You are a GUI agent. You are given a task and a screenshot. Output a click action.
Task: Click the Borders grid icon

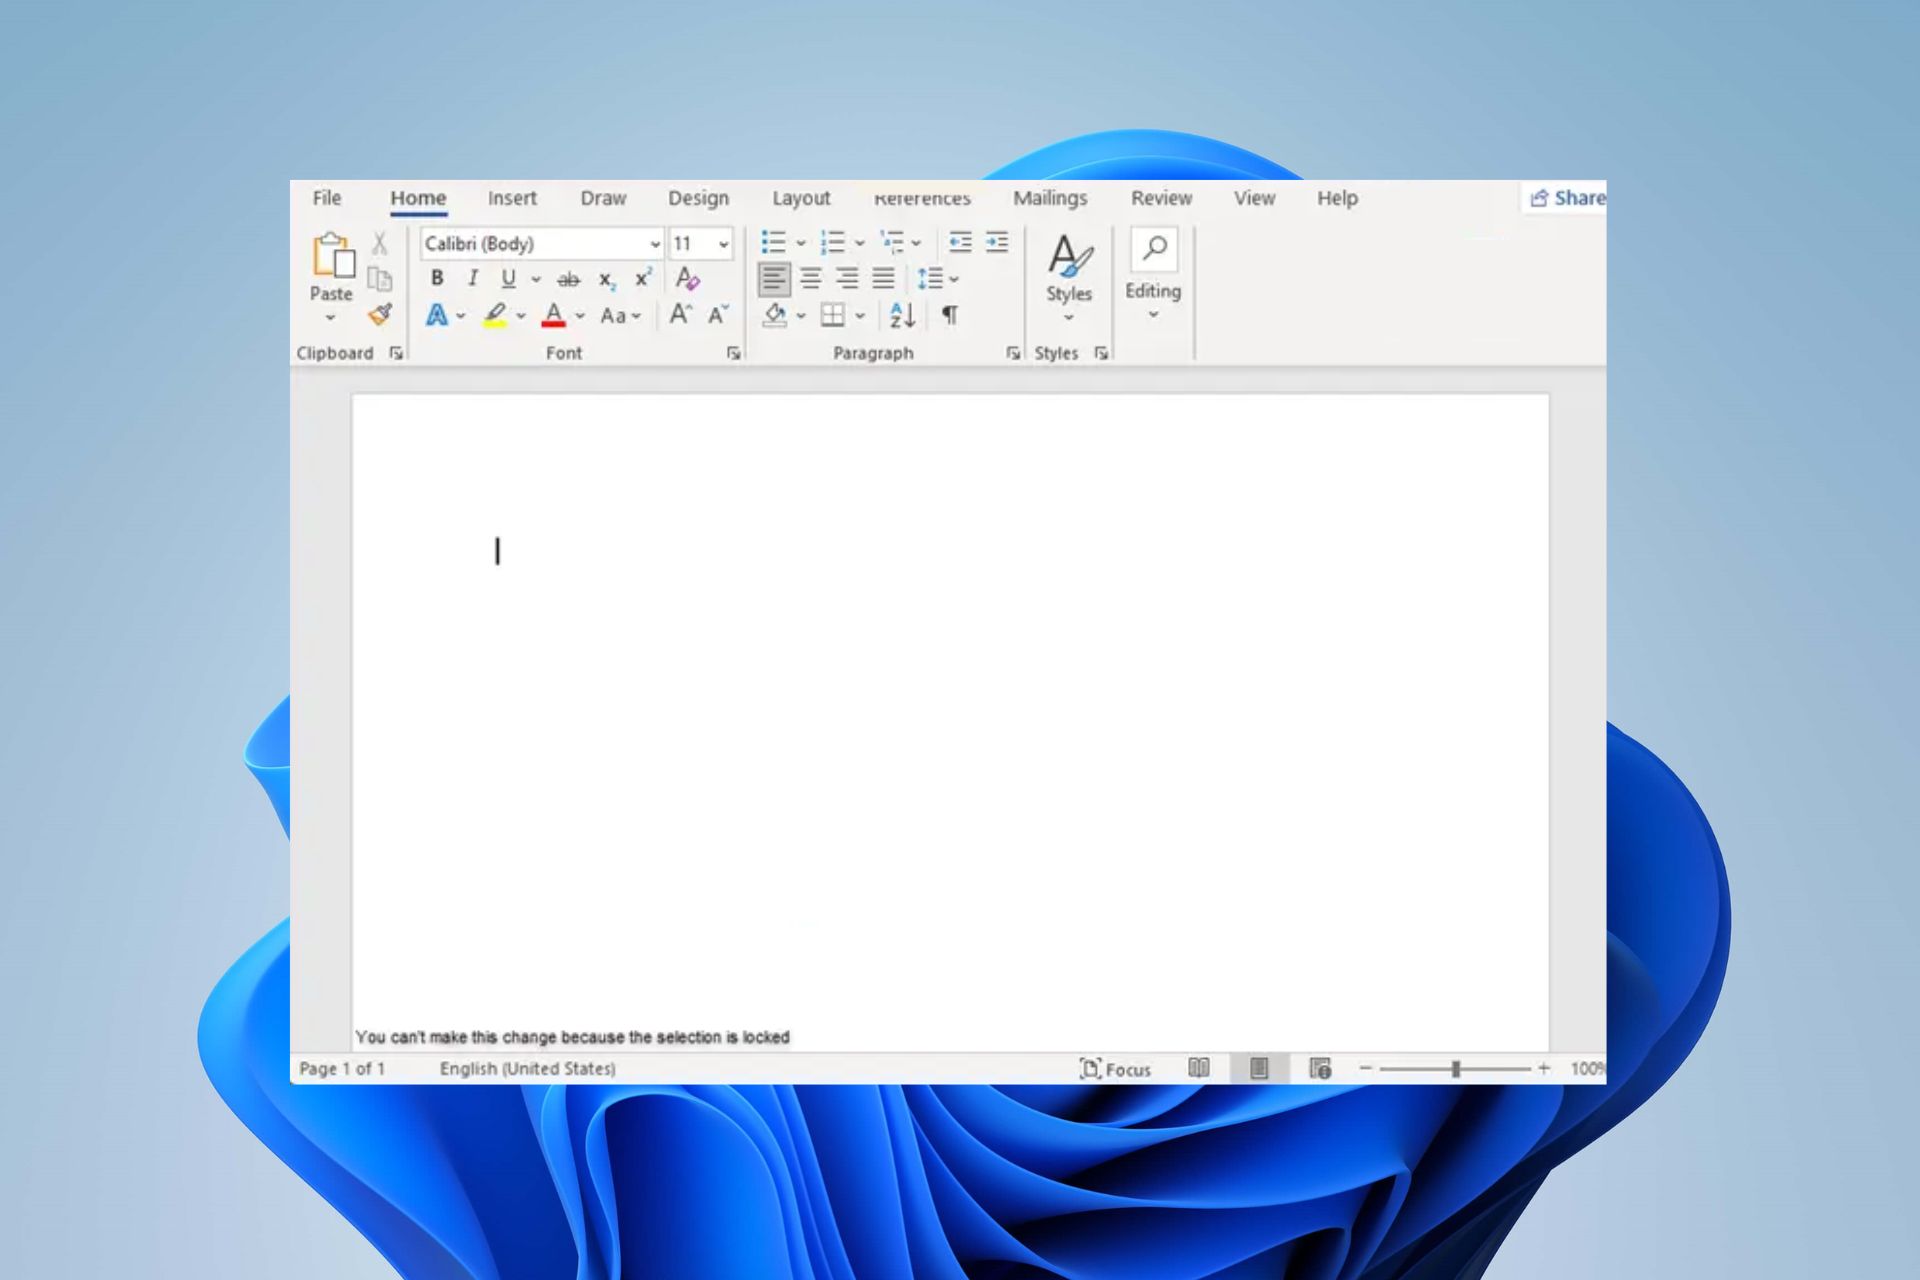click(x=832, y=316)
